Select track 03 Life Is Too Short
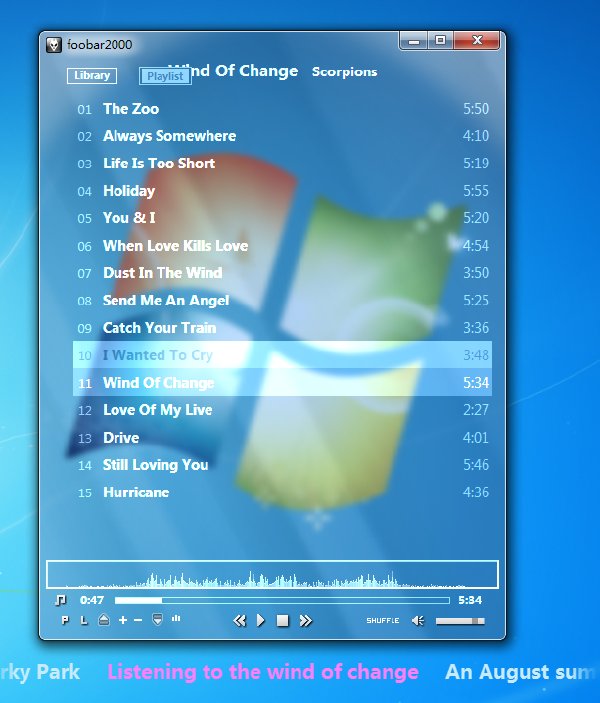Screen dimensions: 600x703 point(283,163)
